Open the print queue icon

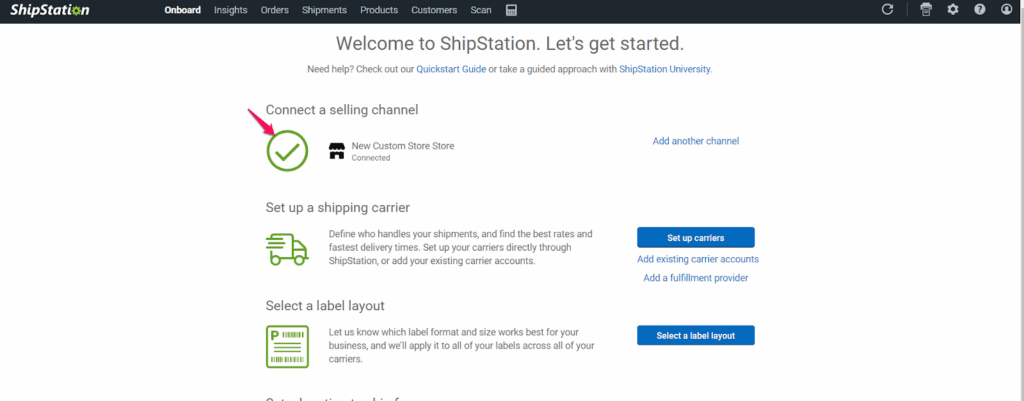[x=926, y=10]
